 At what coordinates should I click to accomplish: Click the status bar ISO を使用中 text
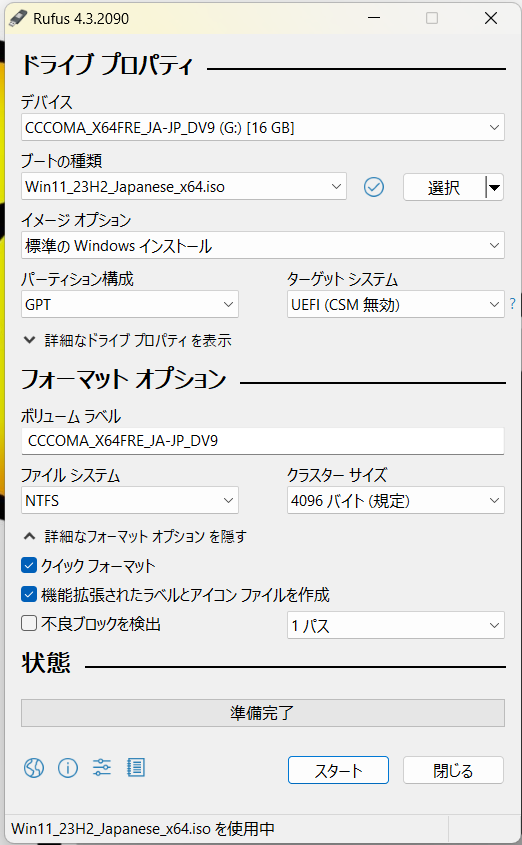pos(143,828)
